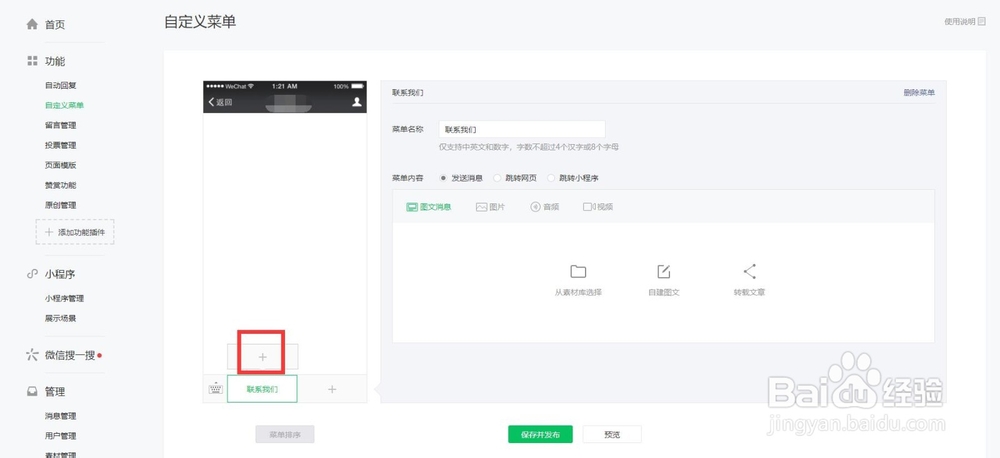Switch to the 视频 tab

598,207
